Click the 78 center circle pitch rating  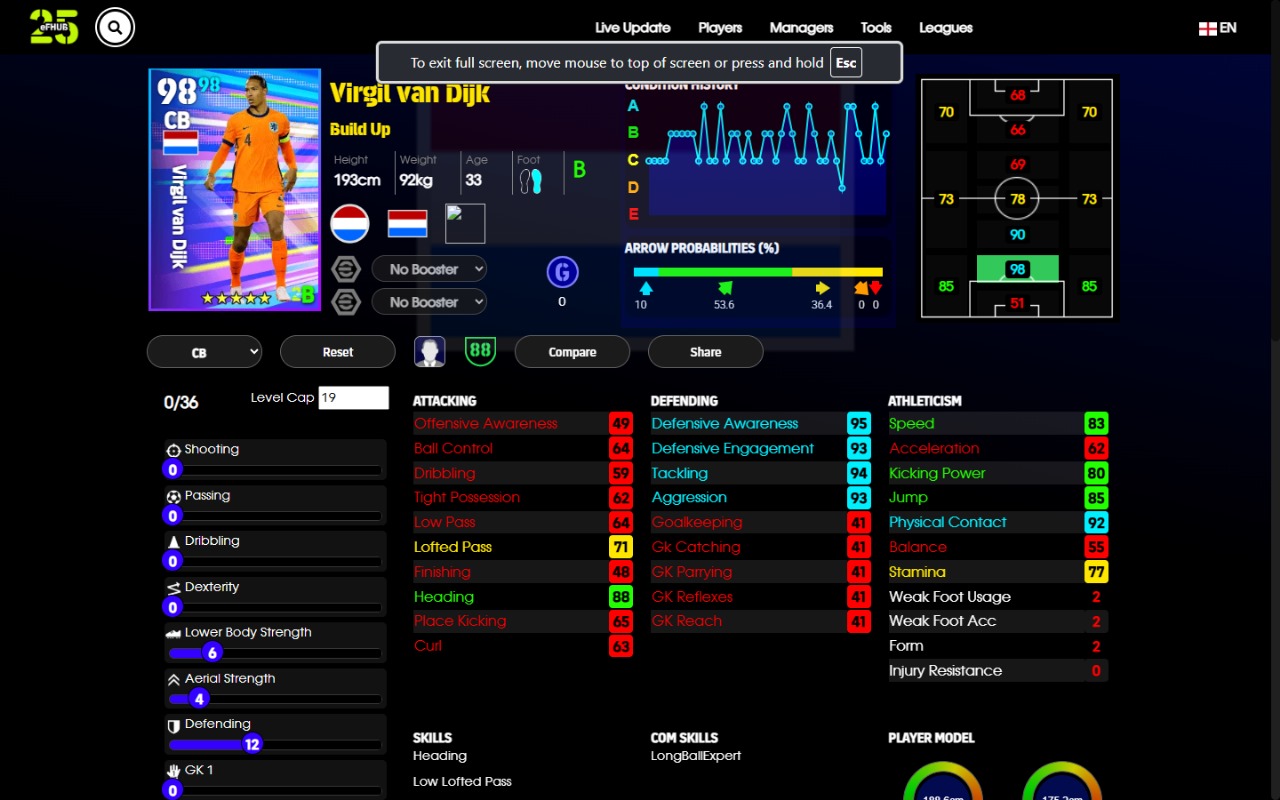click(1017, 199)
